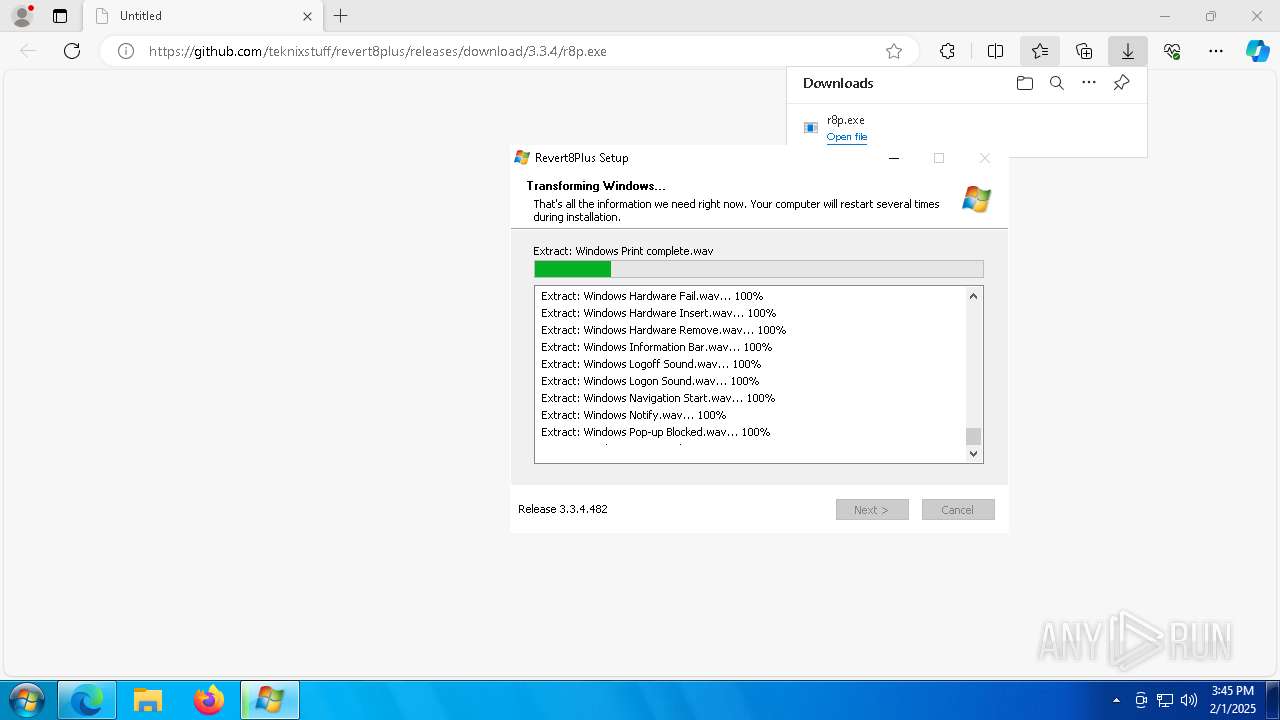Click the 'Release 3.3.4.482' version text
The image size is (1280, 720).
point(563,509)
